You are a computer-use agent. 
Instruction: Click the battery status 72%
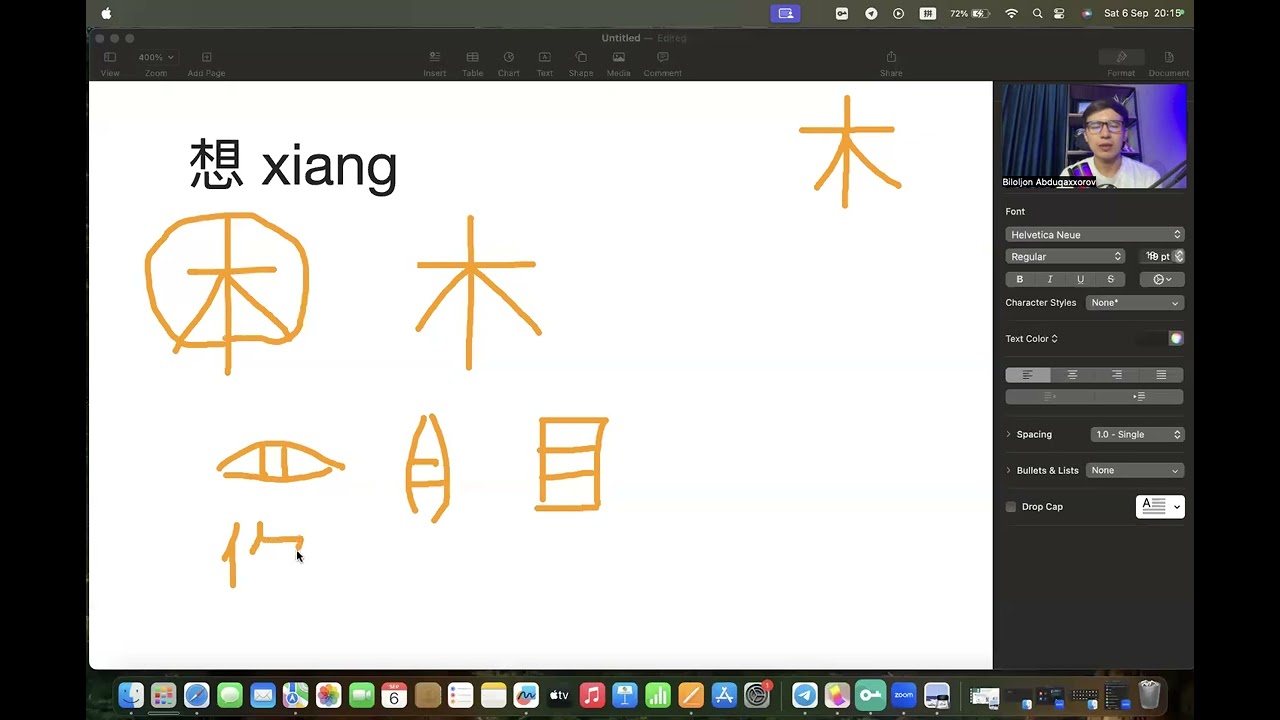click(969, 13)
